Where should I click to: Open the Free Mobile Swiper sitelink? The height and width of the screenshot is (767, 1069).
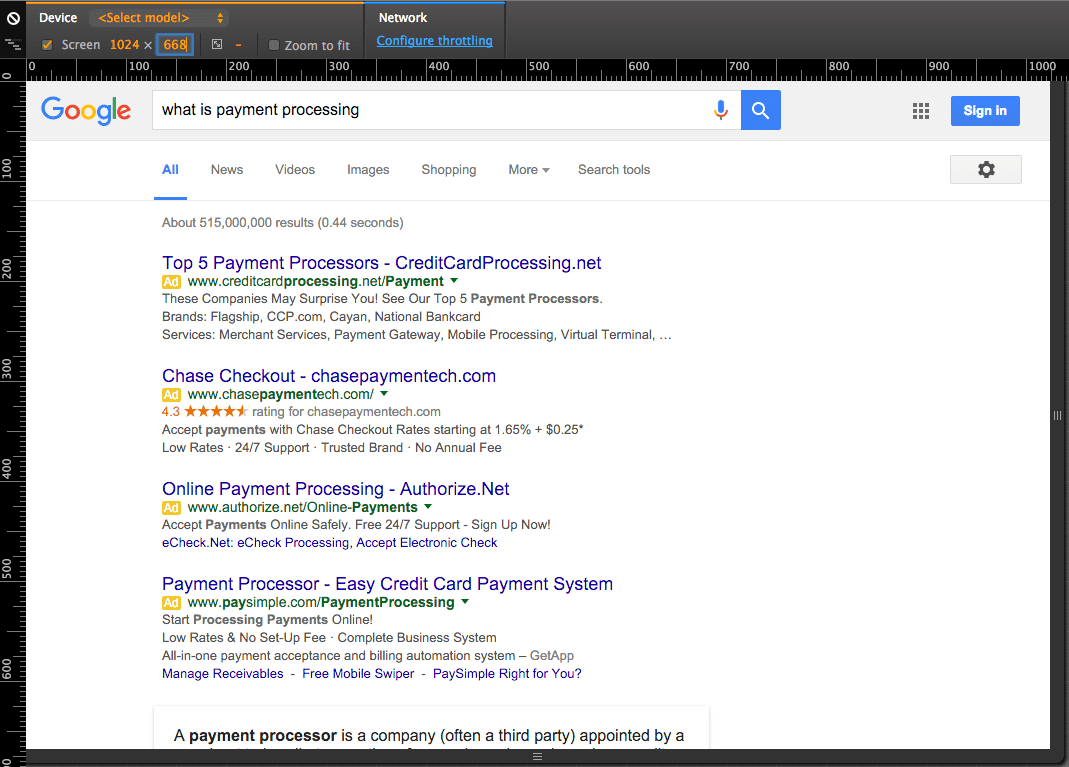[x=358, y=674]
